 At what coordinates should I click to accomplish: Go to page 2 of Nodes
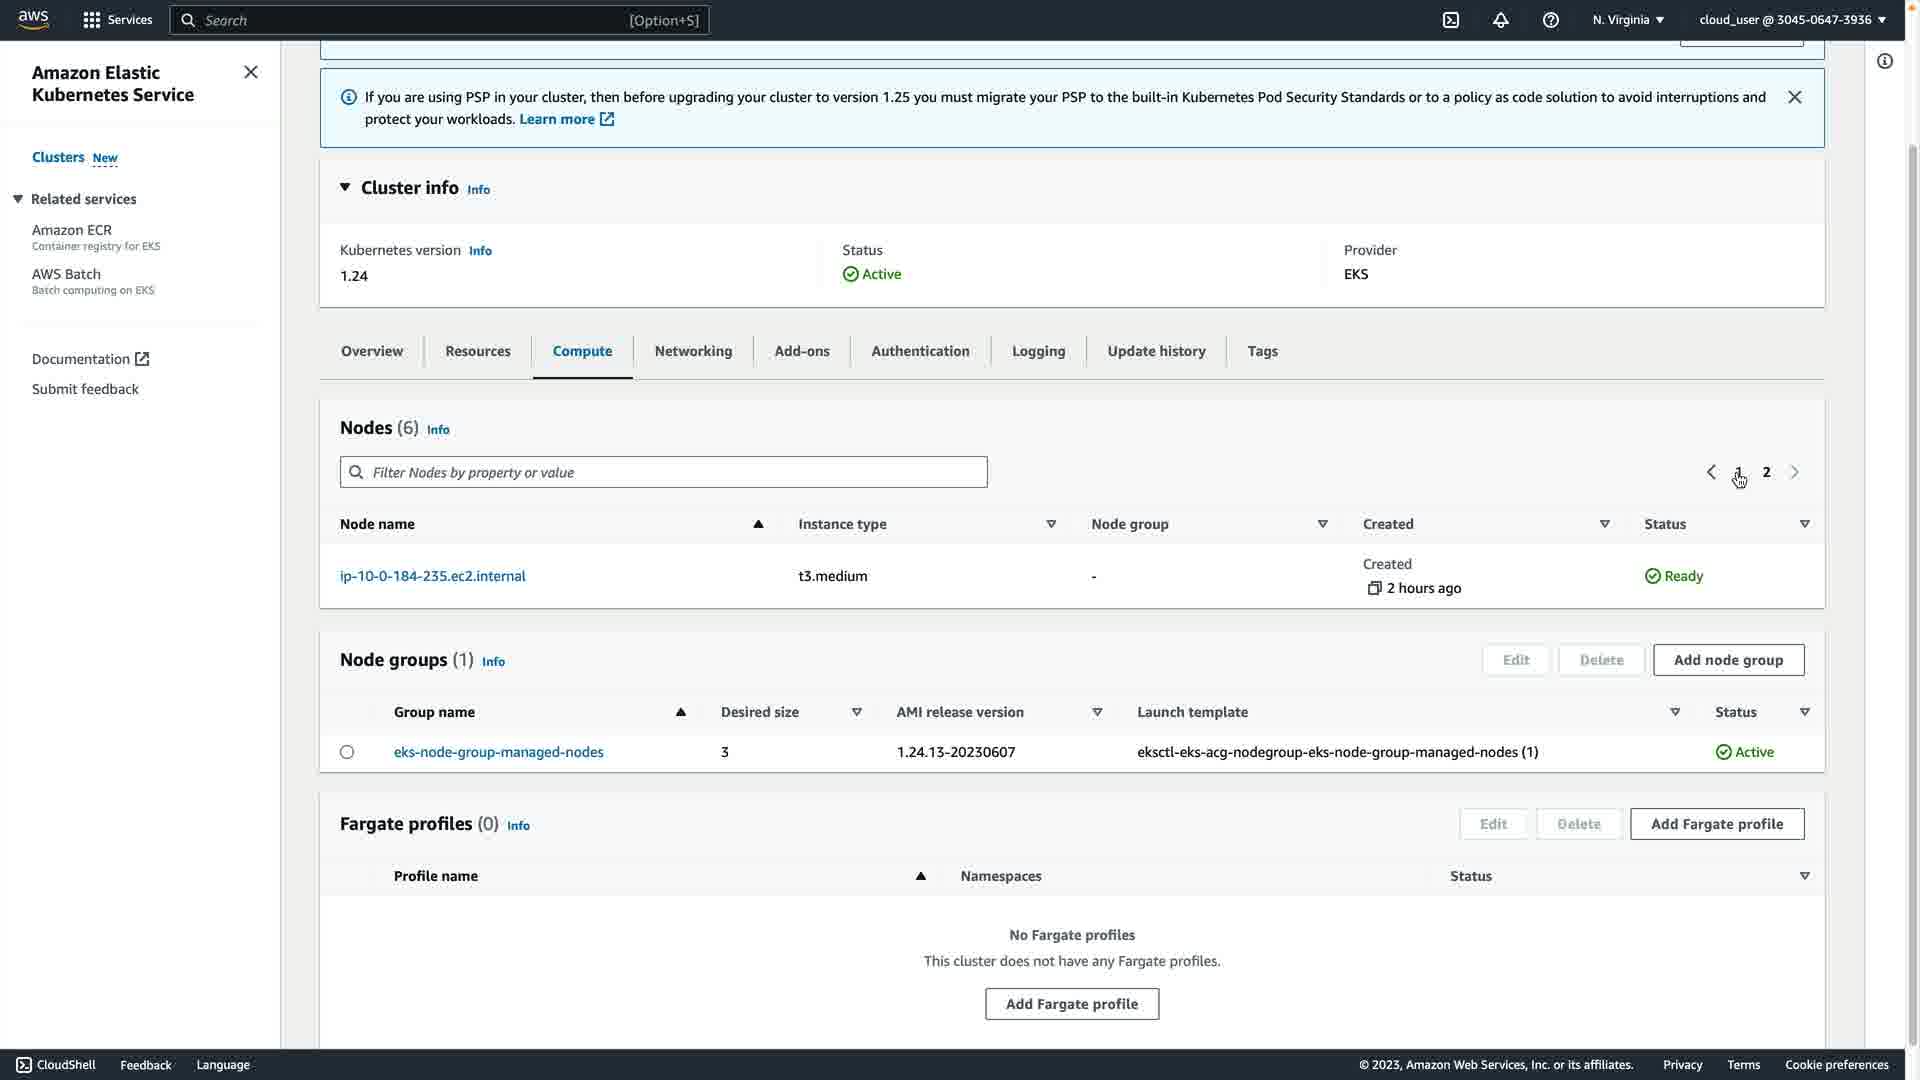[x=1766, y=472]
